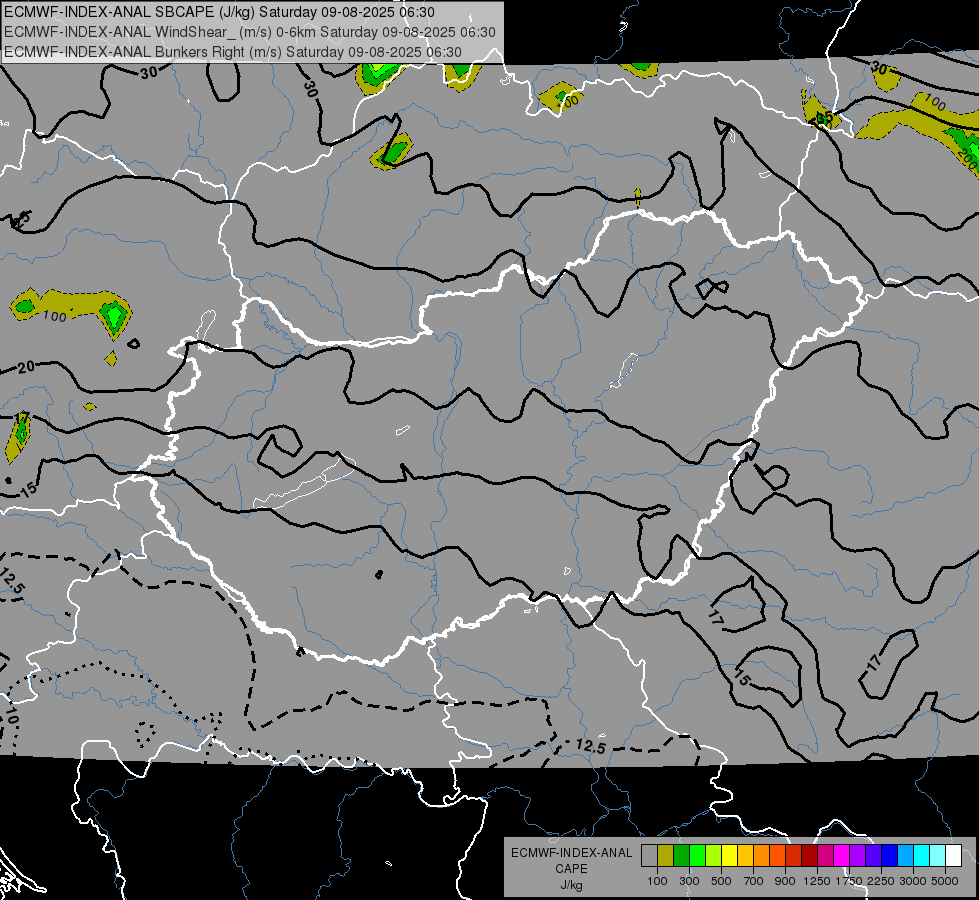Pick the amber swatch left of 700 tick

click(x=745, y=855)
